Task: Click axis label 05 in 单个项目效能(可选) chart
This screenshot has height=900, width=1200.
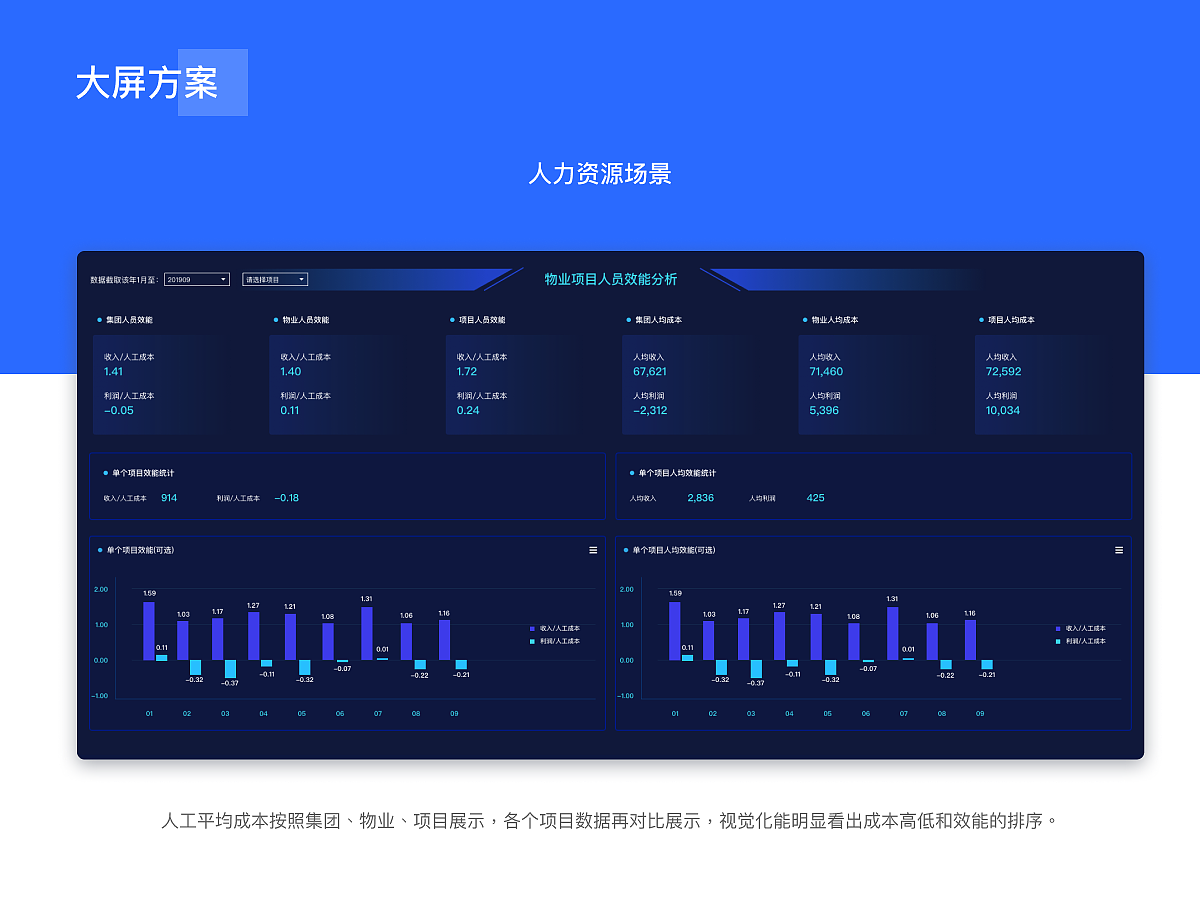Action: [302, 714]
